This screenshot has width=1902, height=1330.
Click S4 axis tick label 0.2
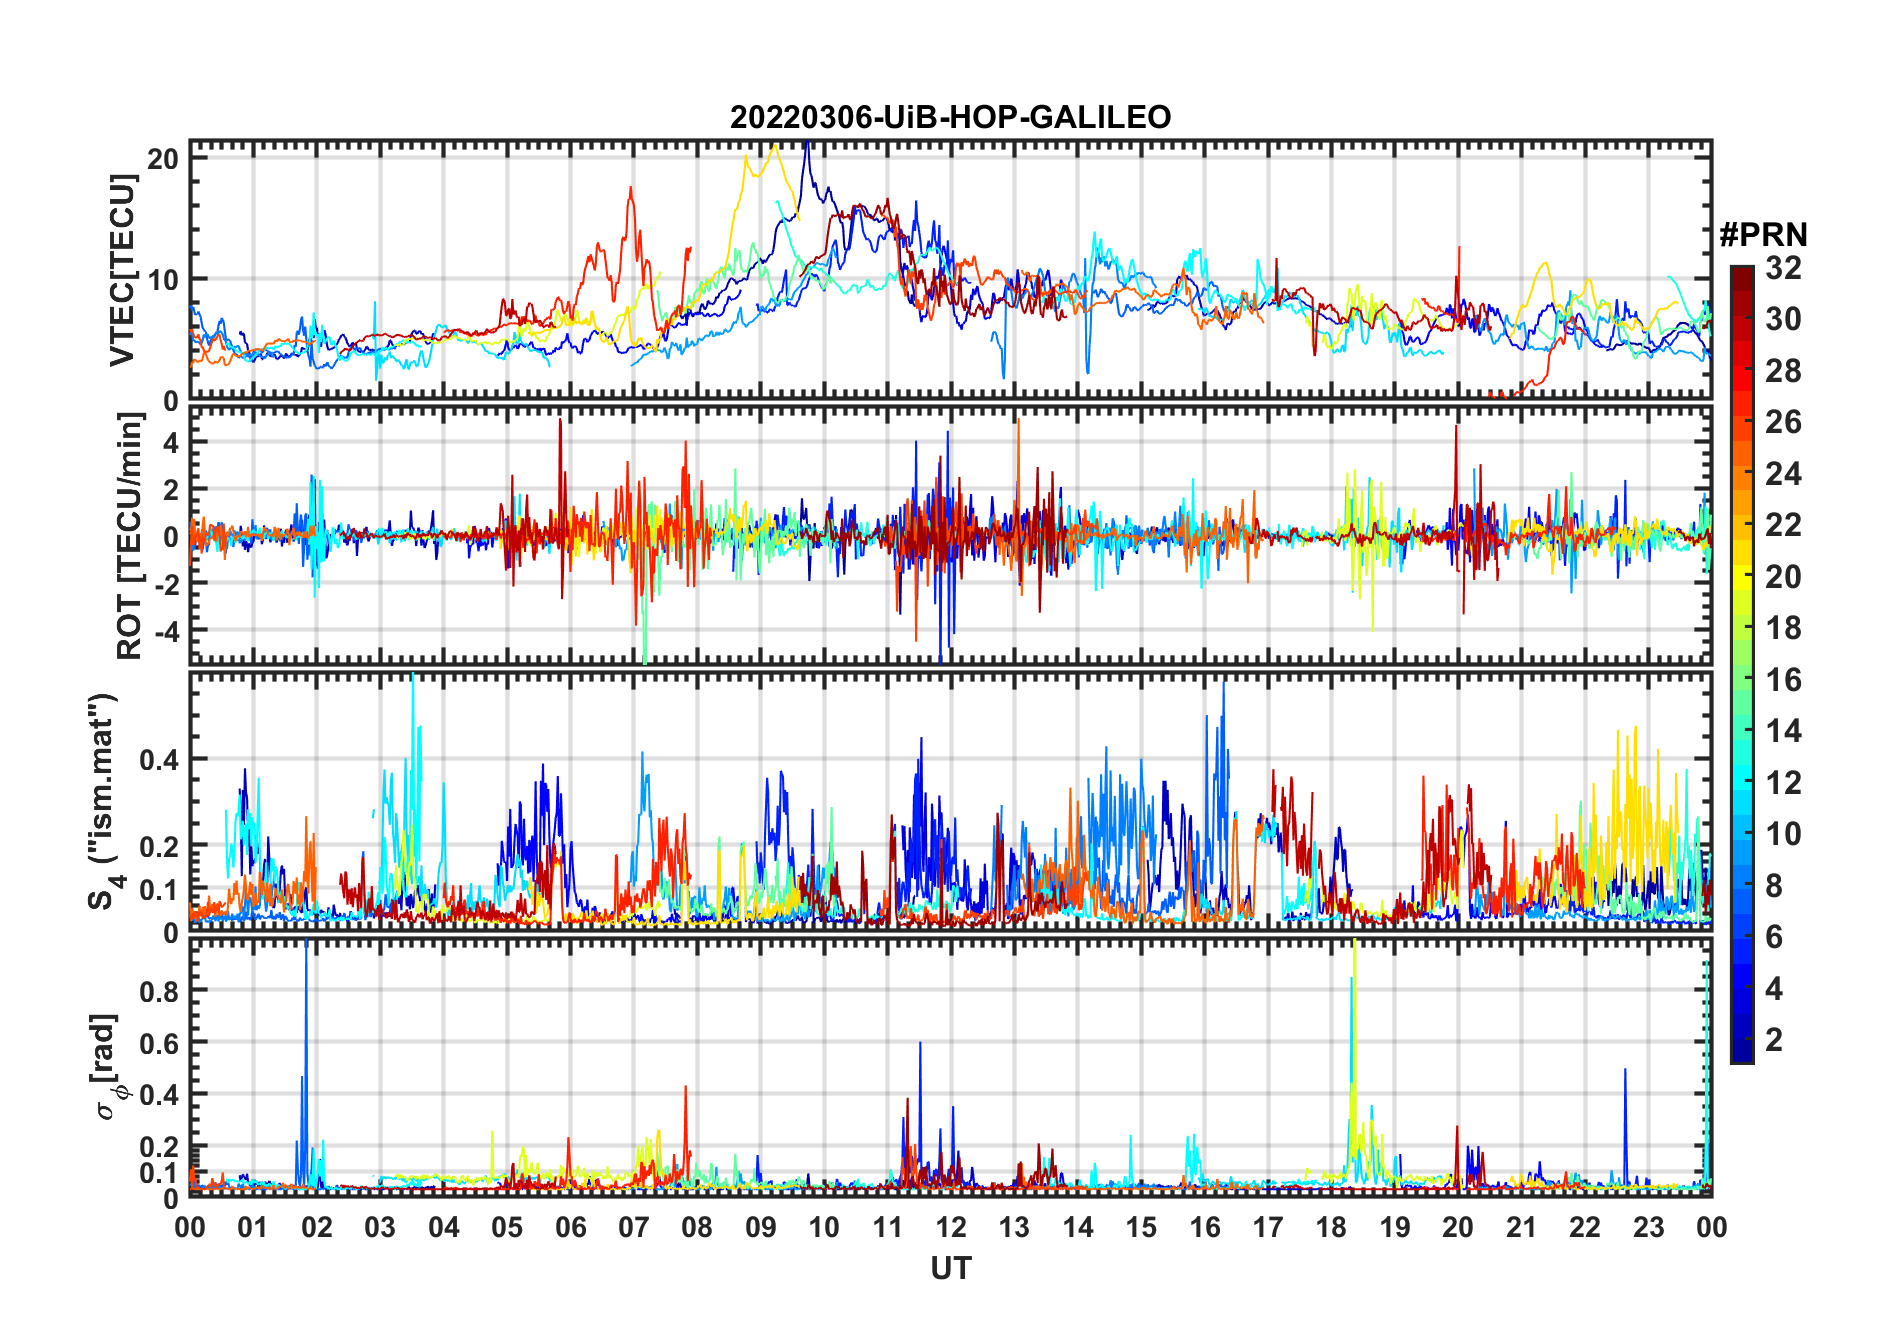pos(160,846)
